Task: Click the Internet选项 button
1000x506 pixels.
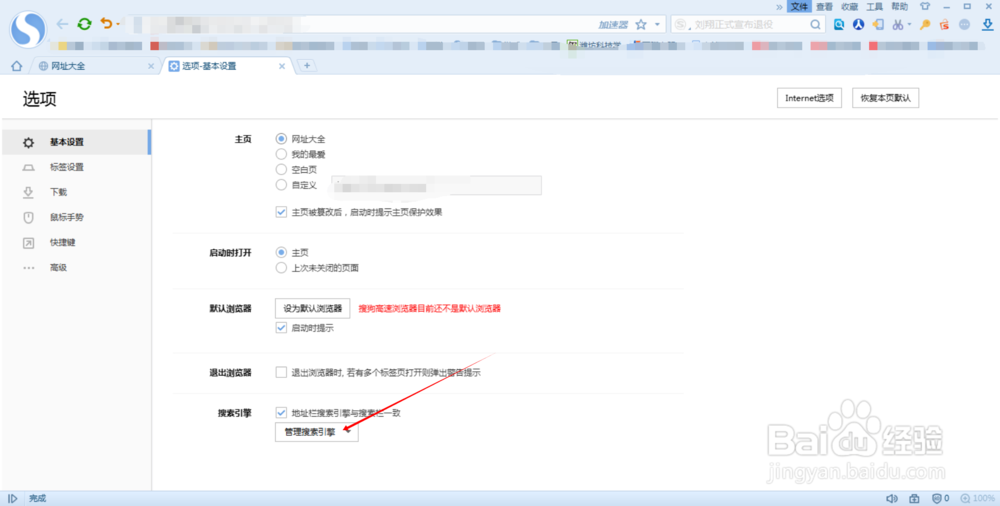Action: coord(809,98)
